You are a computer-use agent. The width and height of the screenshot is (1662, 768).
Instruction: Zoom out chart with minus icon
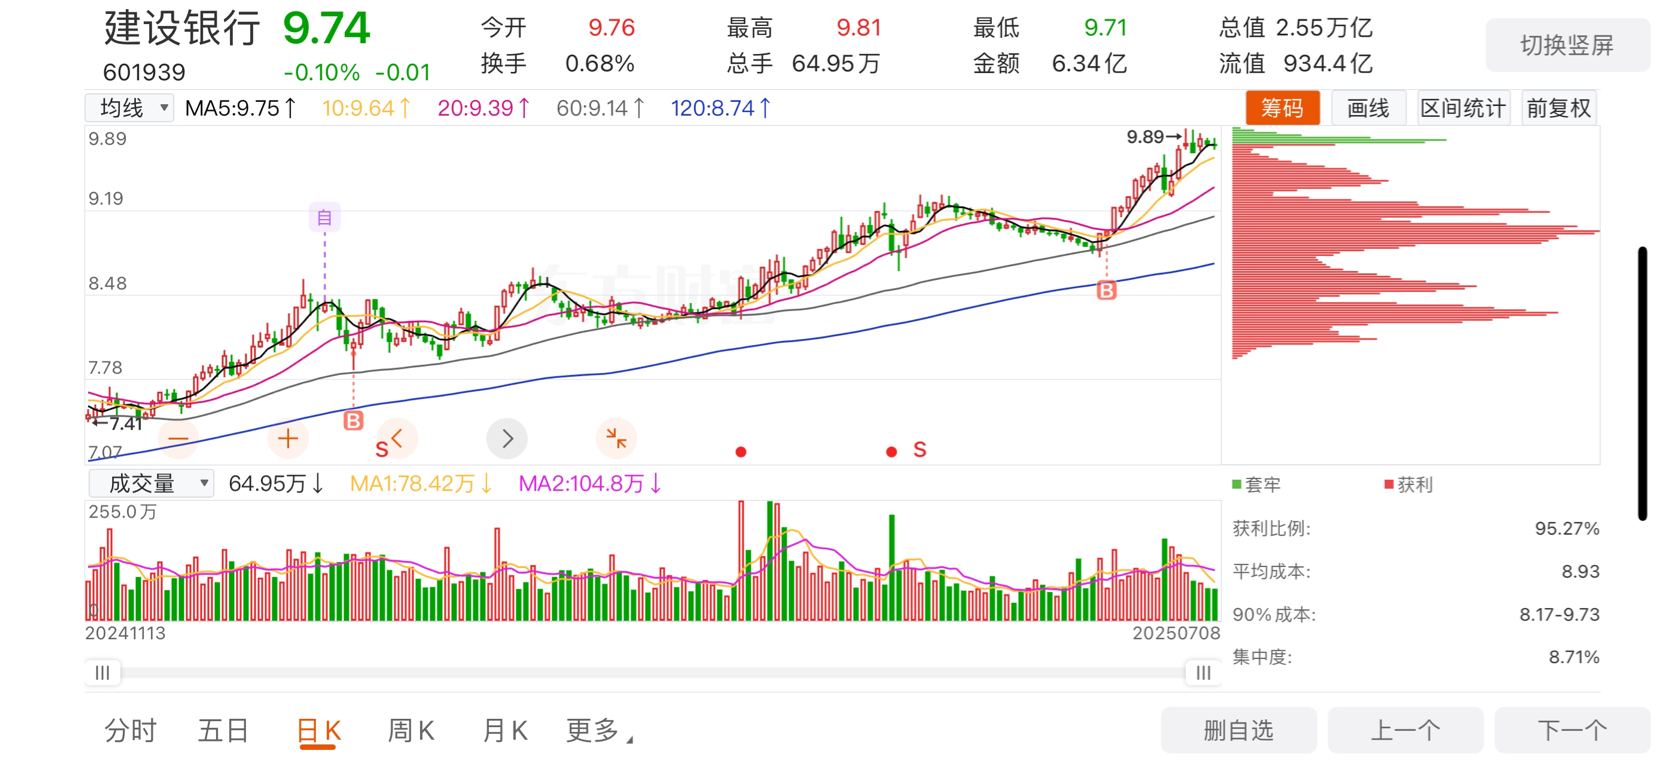178,439
